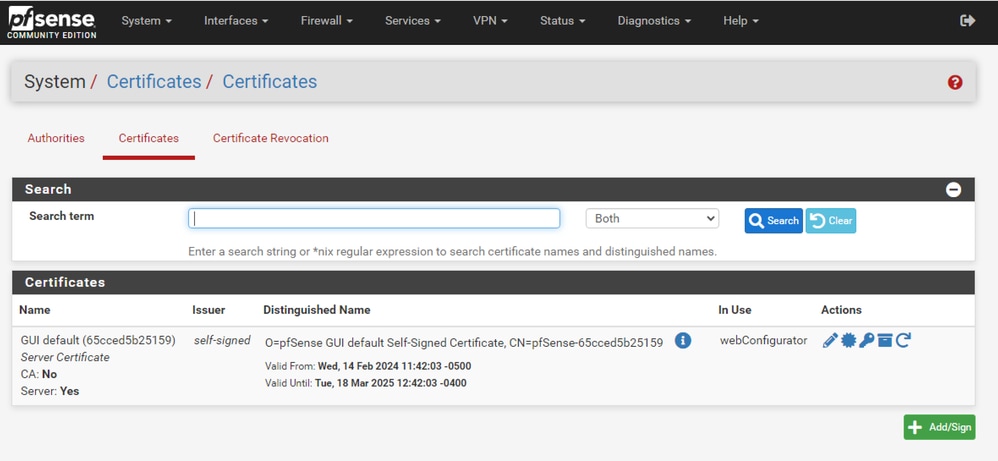Viewport: 998px width, 461px height.
Task: Click the certificate distinguished name text
Action: (x=464, y=343)
